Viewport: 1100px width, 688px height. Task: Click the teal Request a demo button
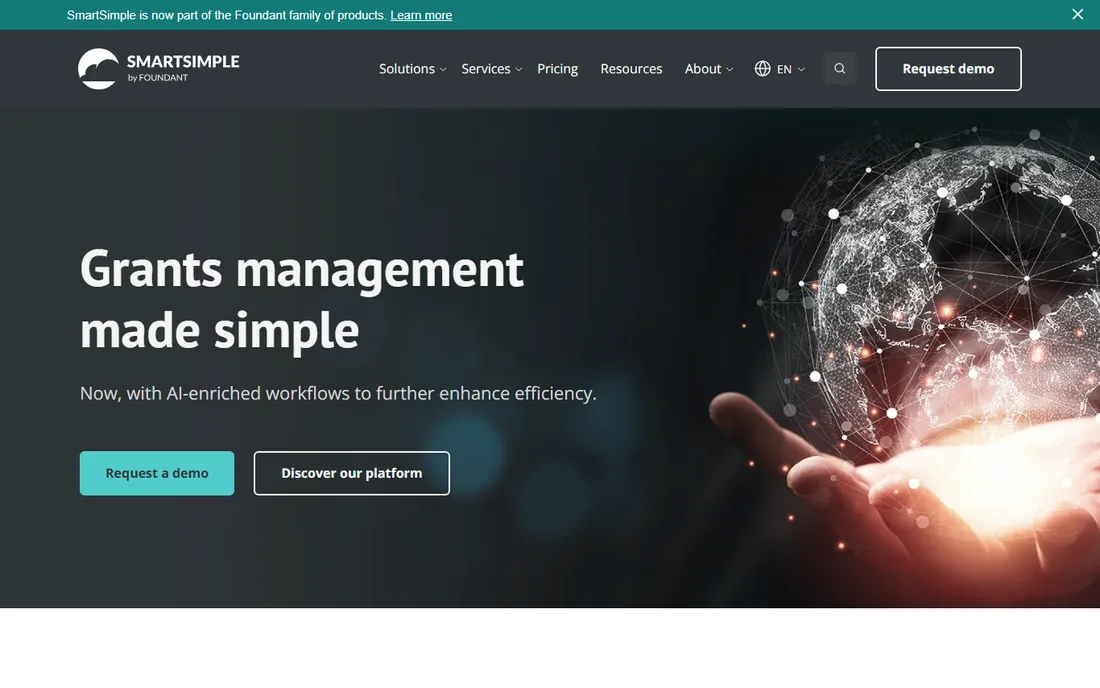[x=157, y=473]
